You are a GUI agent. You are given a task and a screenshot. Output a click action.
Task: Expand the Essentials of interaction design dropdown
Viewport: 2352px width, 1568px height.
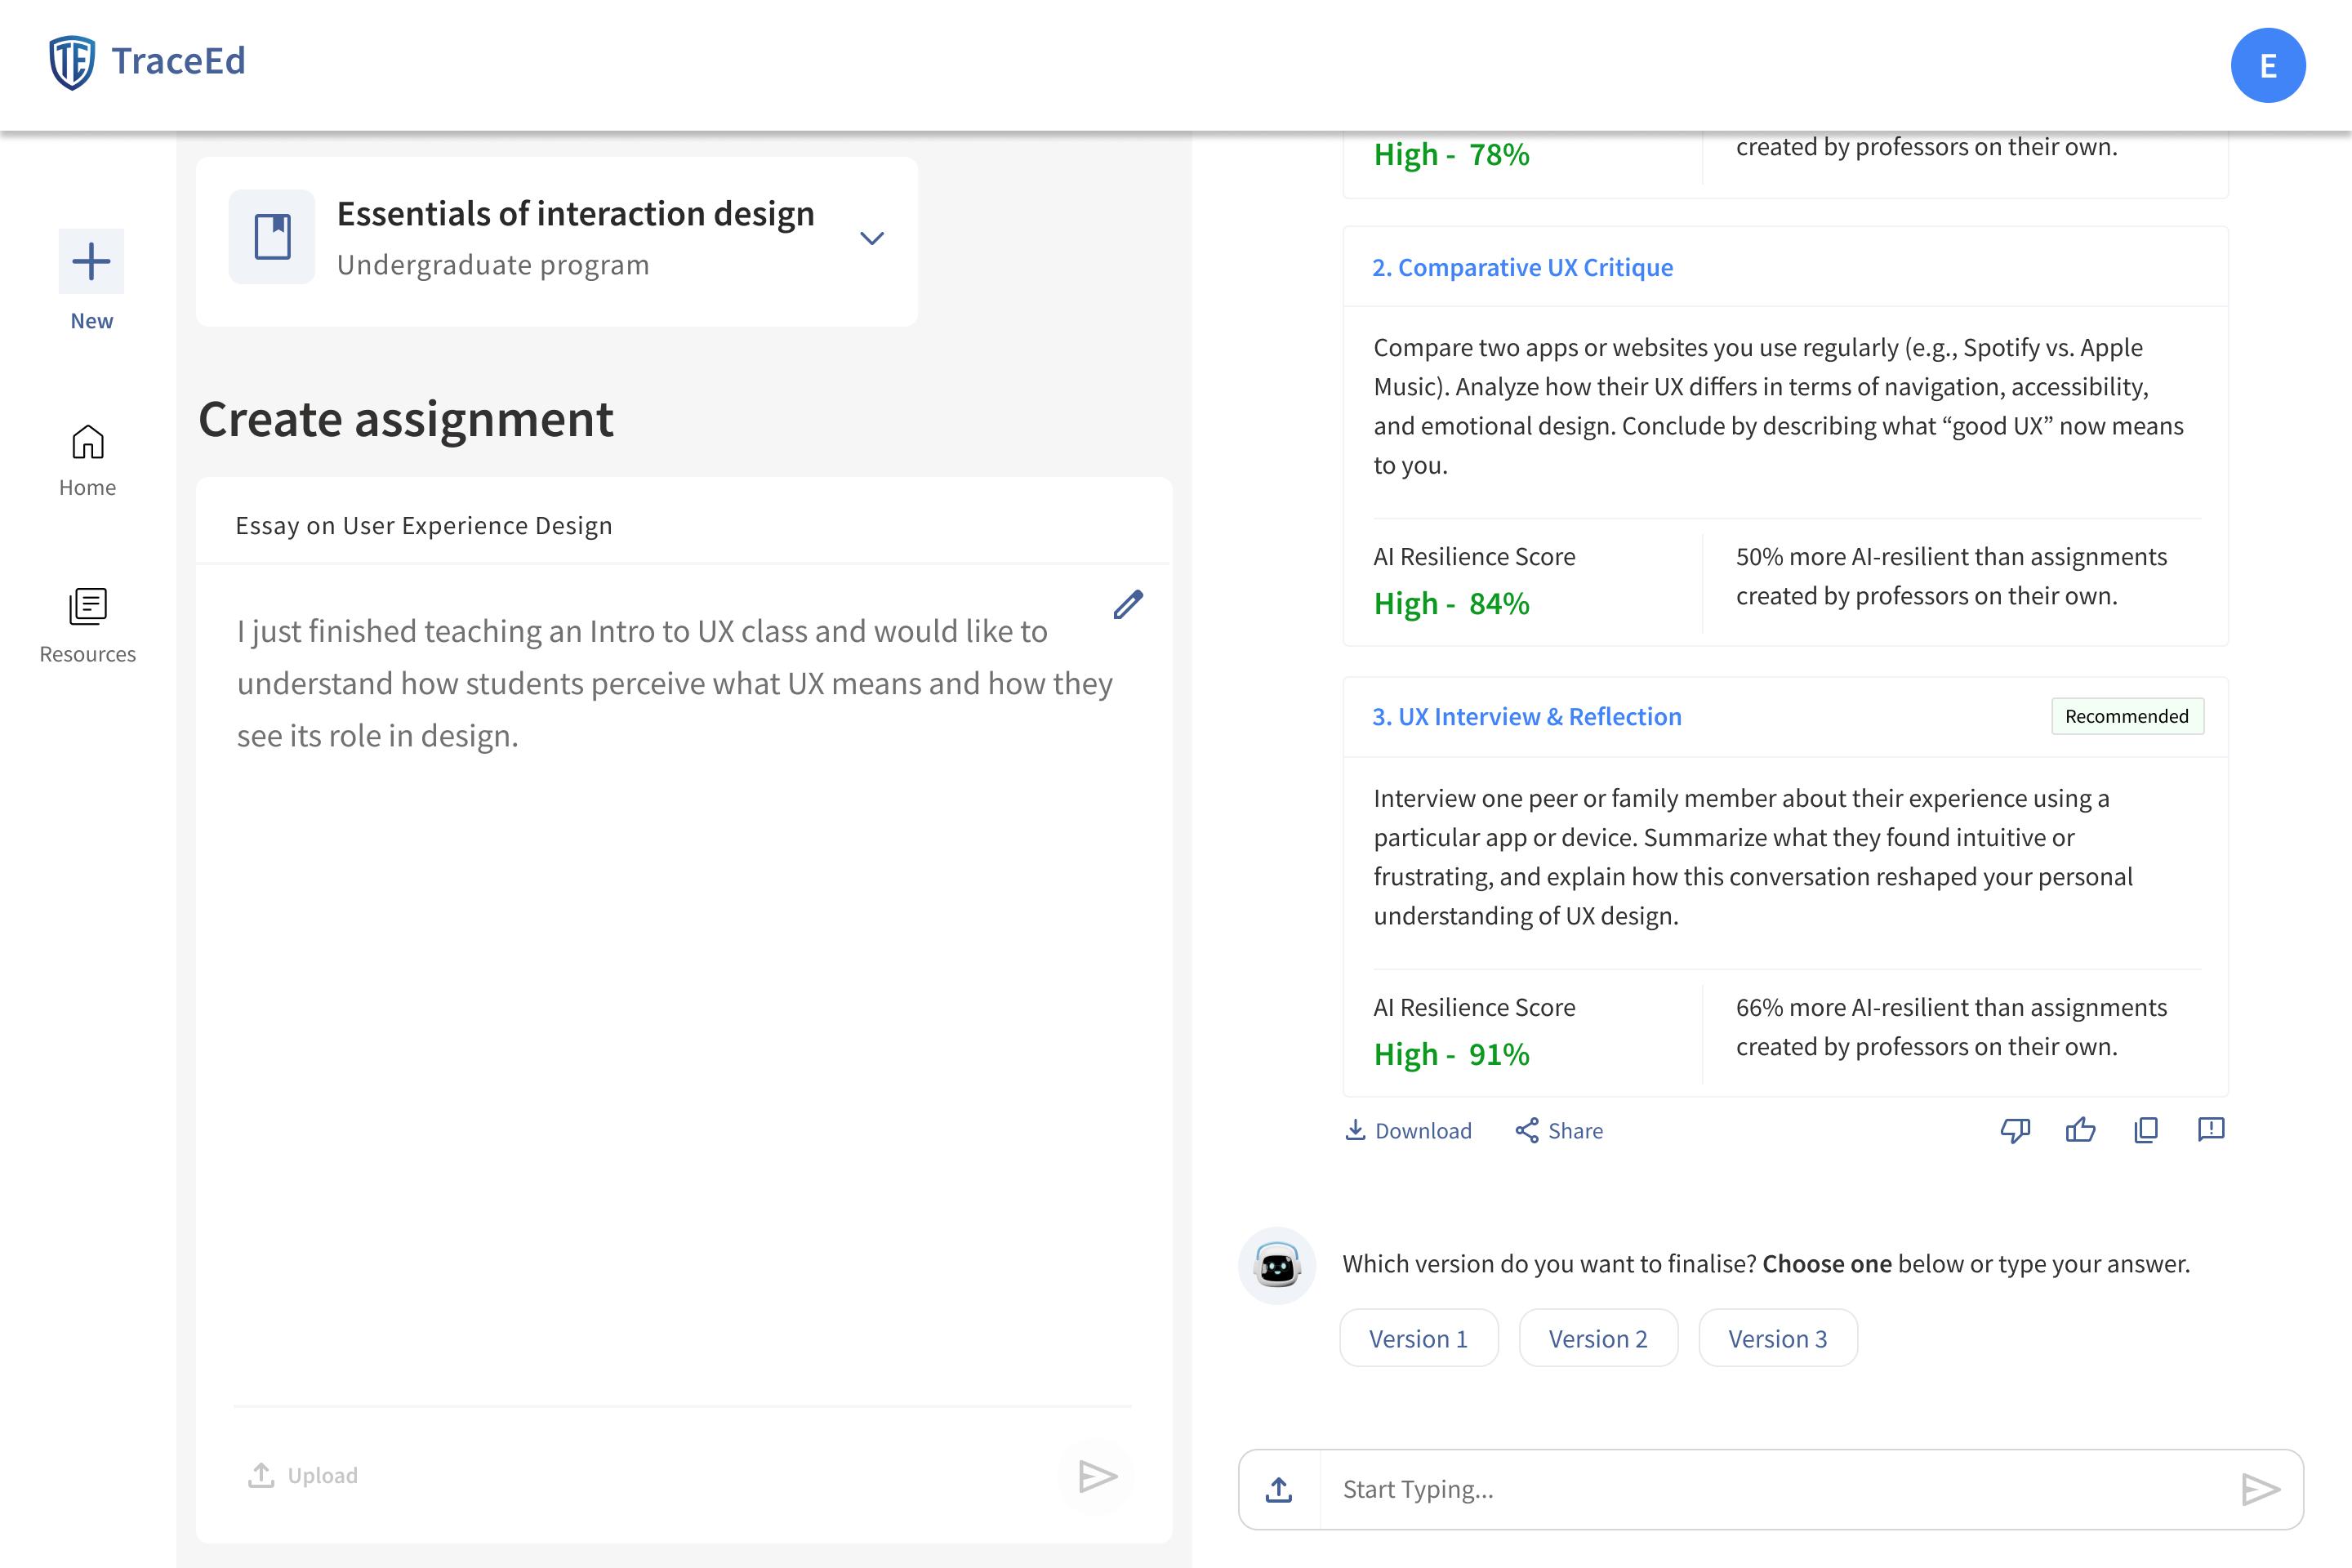pyautogui.click(x=872, y=238)
